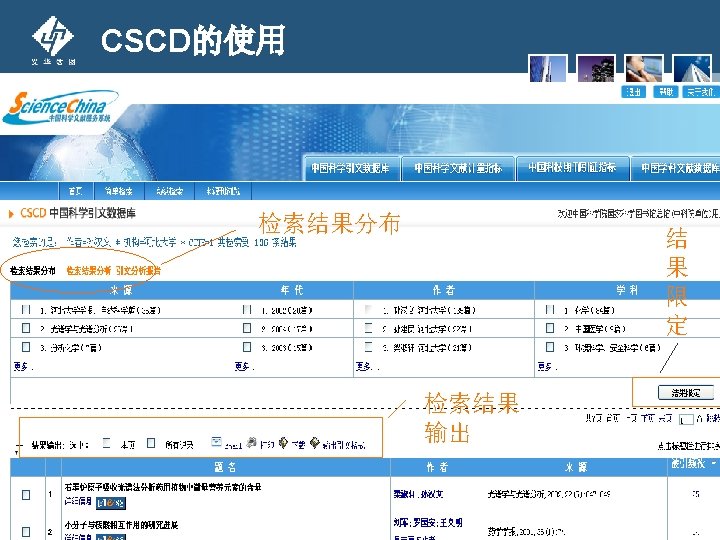This screenshot has width=720, height=540.
Task: Check the second subject row checkbox
Action: click(550, 328)
